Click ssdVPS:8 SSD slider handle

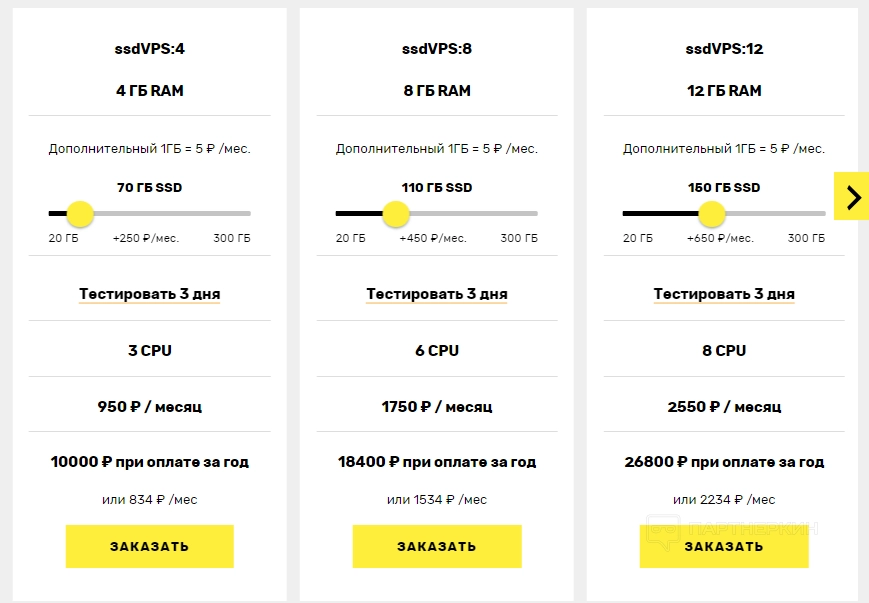coord(396,213)
